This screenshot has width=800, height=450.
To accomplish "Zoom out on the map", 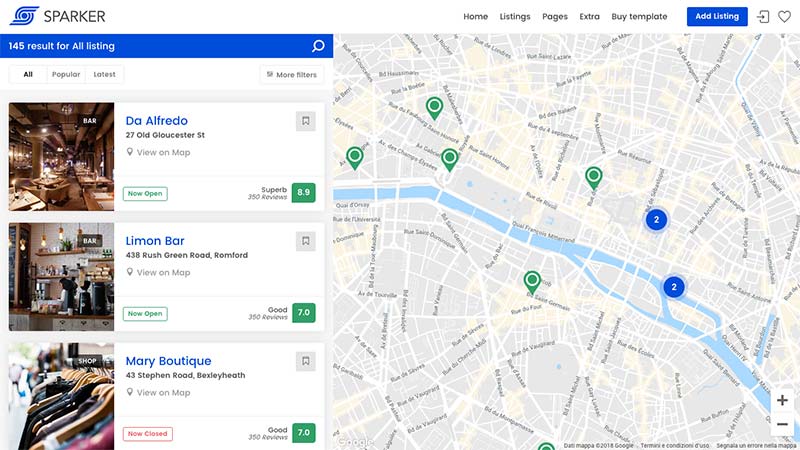I will pyautogui.click(x=782, y=424).
